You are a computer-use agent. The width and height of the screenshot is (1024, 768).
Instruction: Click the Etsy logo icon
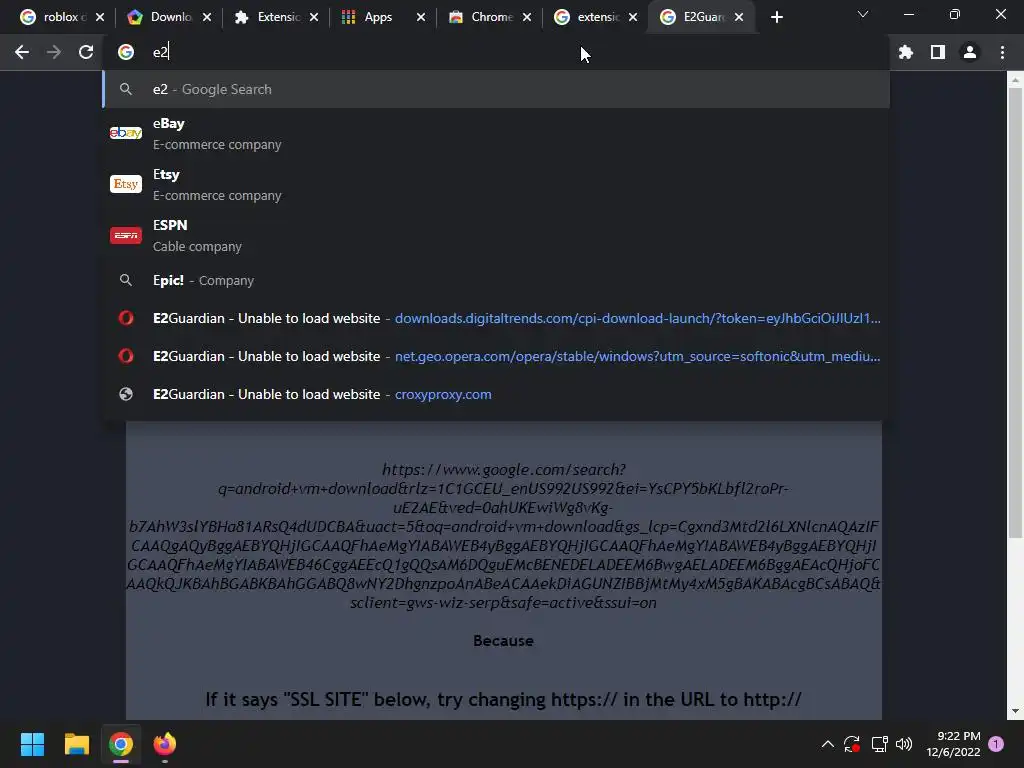click(x=125, y=184)
